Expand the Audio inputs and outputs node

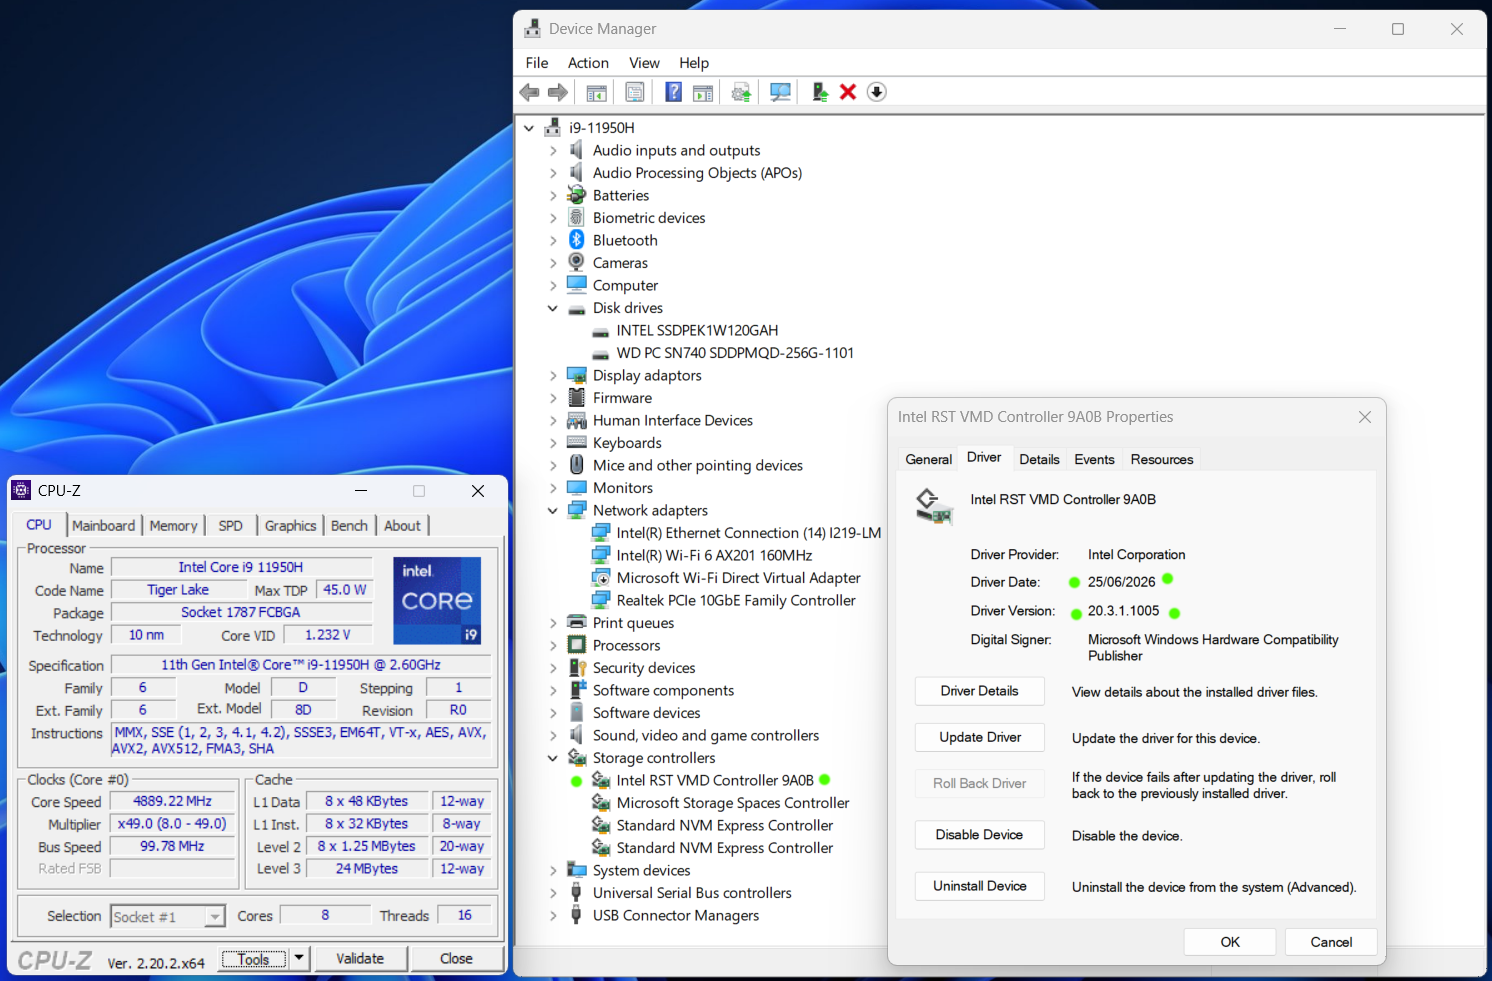coord(553,150)
